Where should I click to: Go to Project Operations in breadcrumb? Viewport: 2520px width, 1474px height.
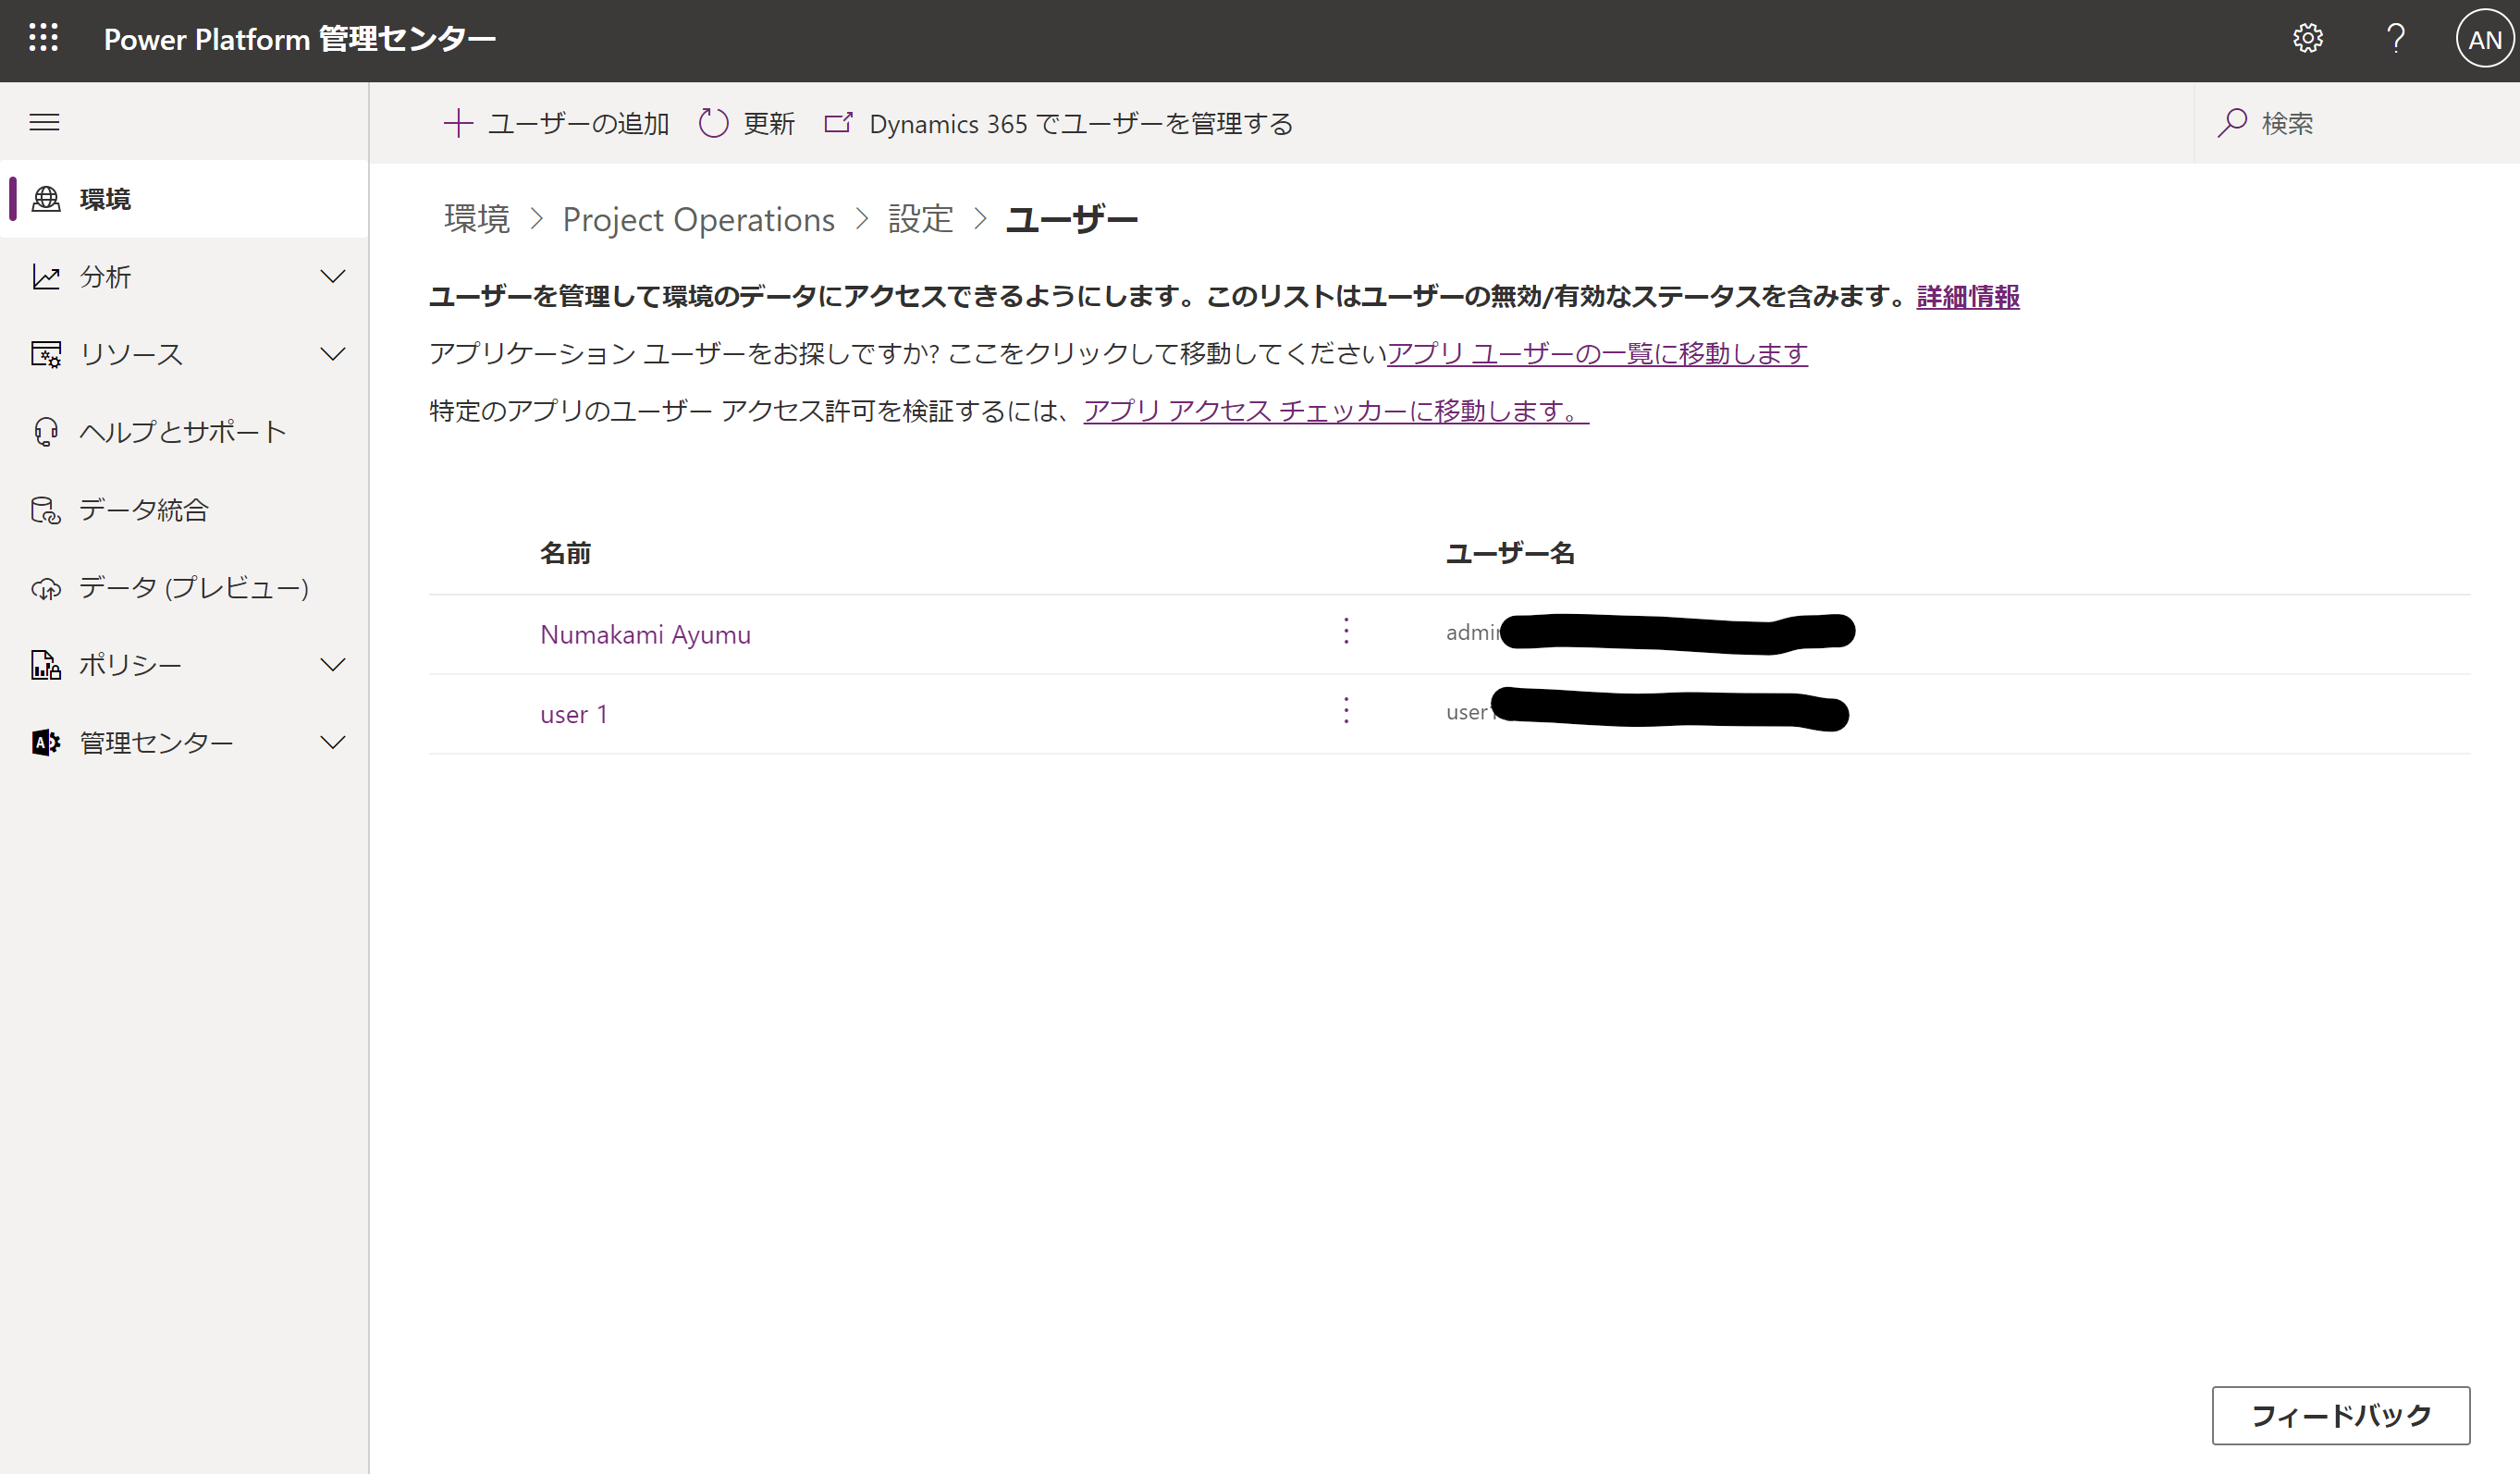(698, 219)
